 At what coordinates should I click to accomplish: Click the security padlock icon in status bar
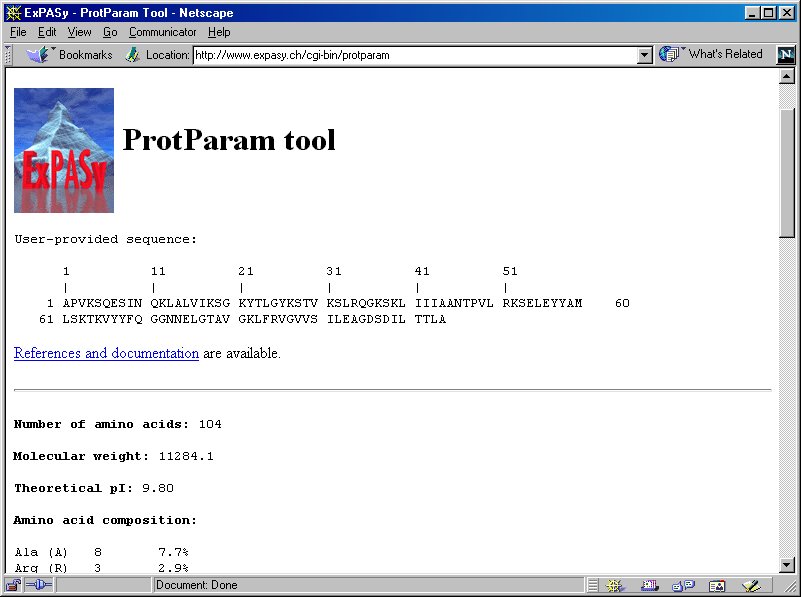(13, 585)
